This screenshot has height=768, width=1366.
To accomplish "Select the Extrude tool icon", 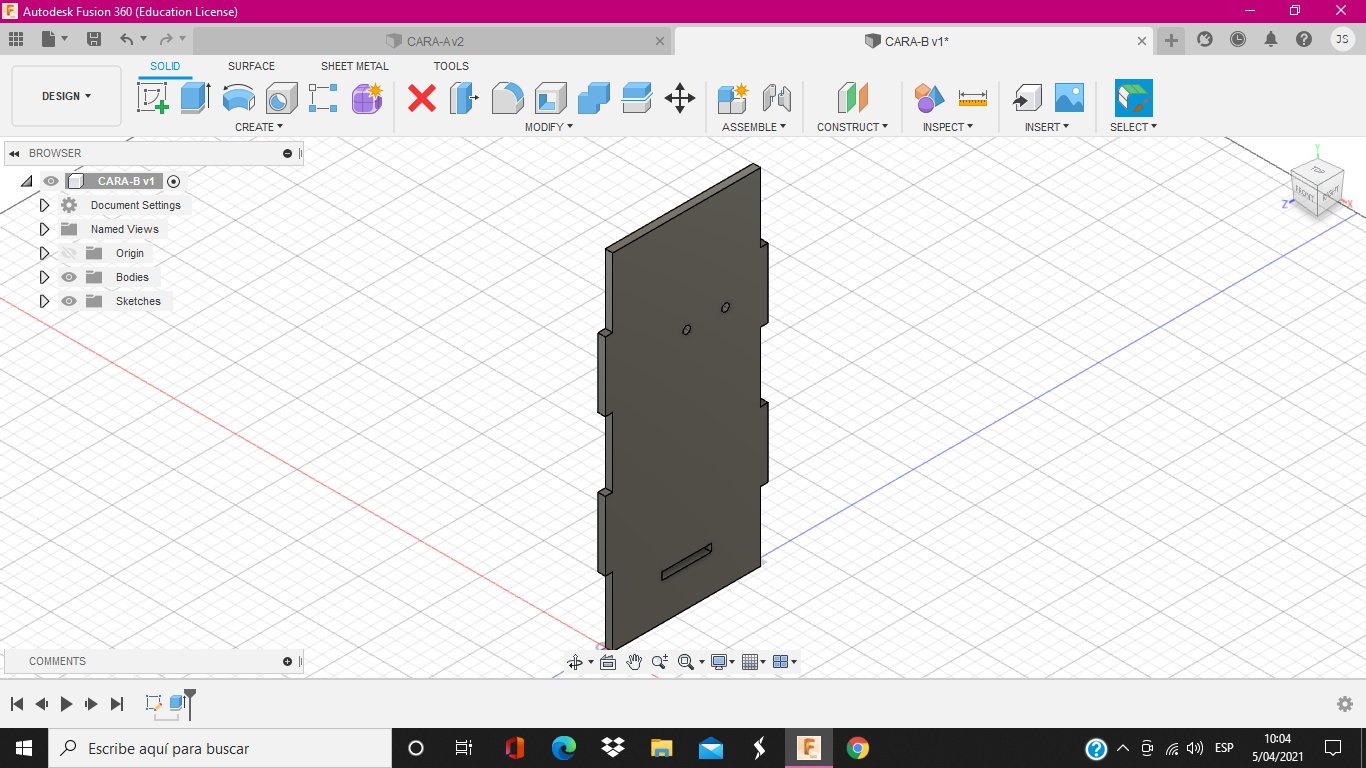I will click(195, 98).
